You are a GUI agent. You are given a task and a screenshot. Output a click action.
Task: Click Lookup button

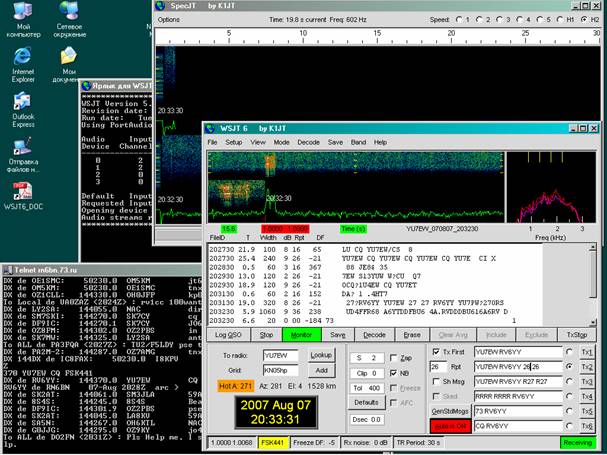[x=321, y=355]
